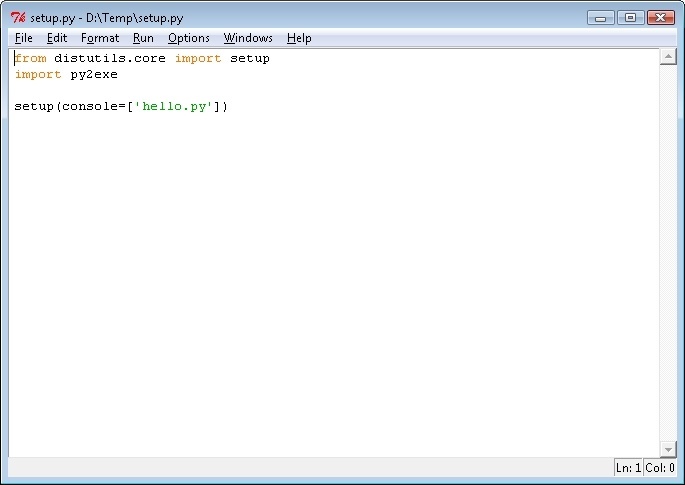
Task: Open the Edit menu
Action: click(57, 38)
